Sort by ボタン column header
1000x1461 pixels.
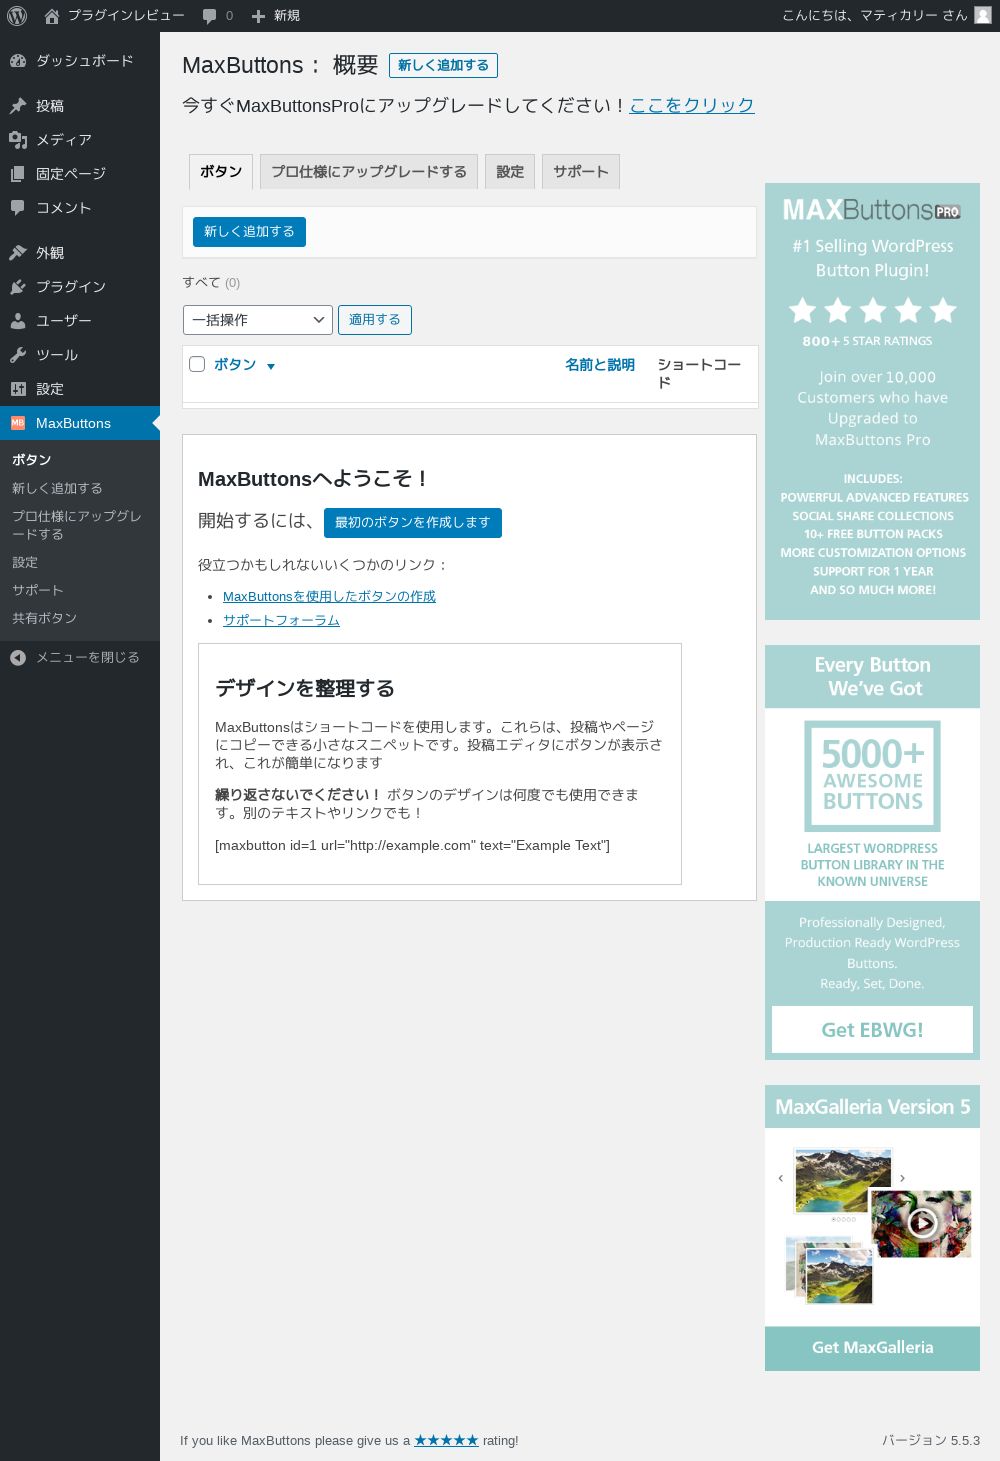(x=235, y=365)
